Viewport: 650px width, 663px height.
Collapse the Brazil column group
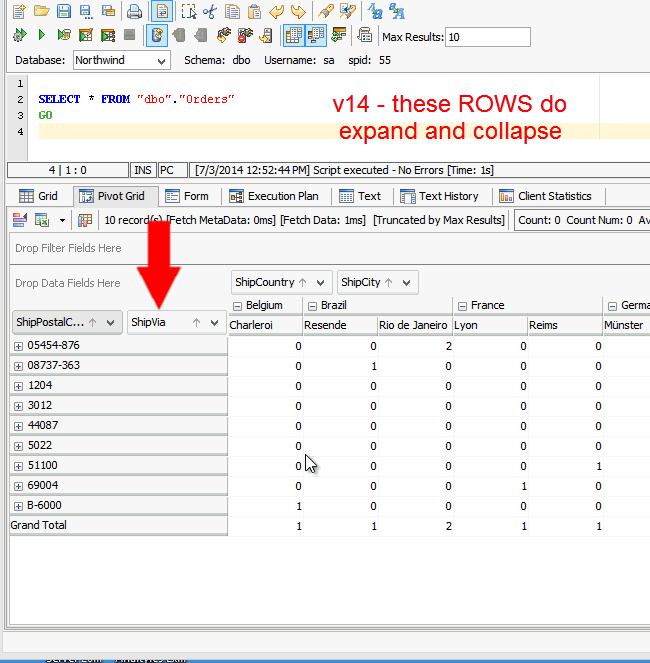[x=312, y=306]
